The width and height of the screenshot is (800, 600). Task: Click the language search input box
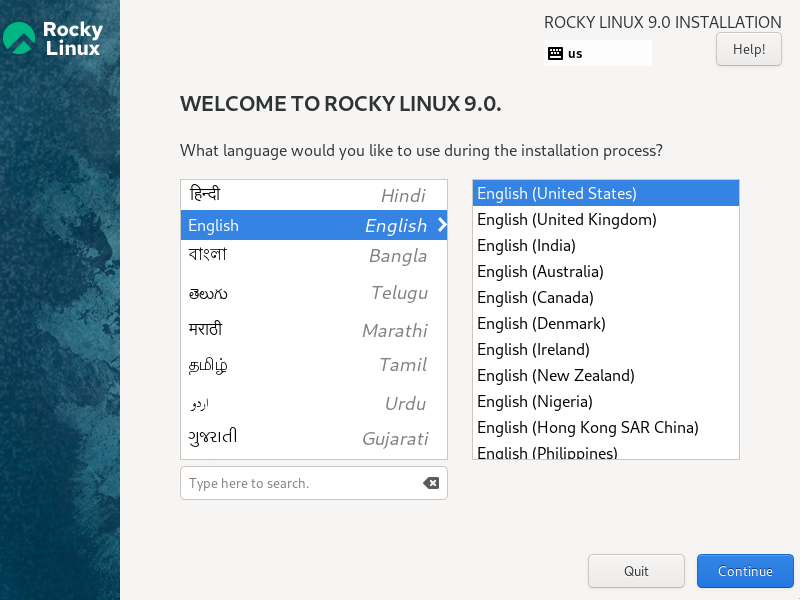point(300,483)
